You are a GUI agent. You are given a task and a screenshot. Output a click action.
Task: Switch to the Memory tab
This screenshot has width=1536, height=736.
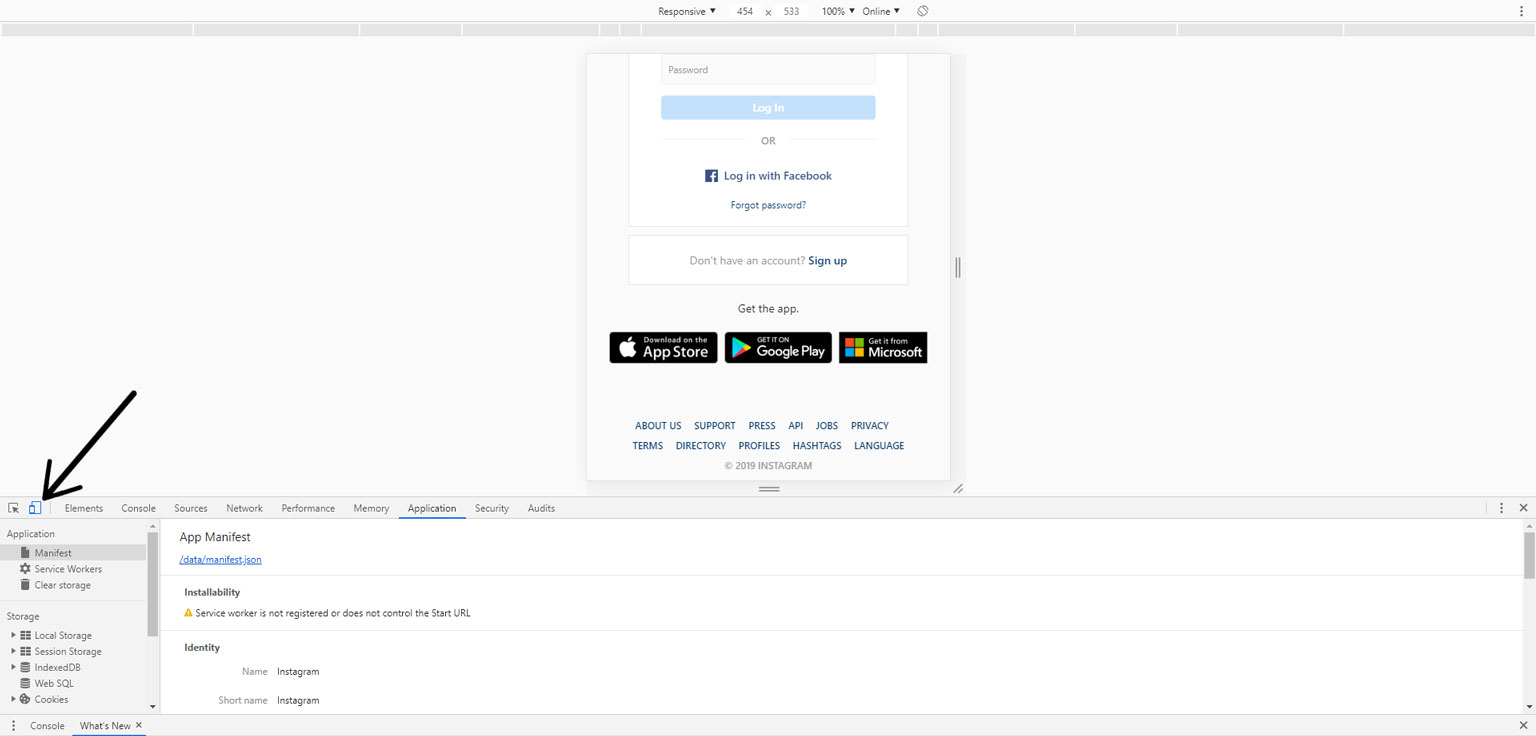pyautogui.click(x=371, y=508)
